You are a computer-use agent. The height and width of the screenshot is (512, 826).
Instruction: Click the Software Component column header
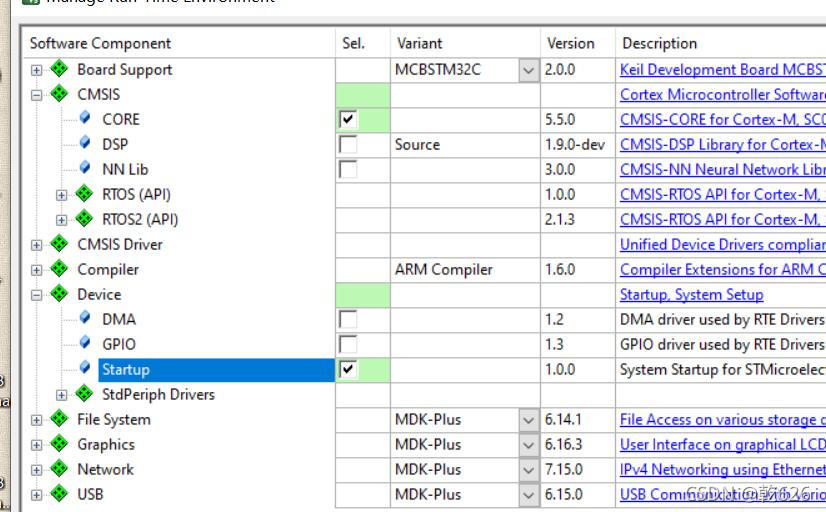click(179, 43)
